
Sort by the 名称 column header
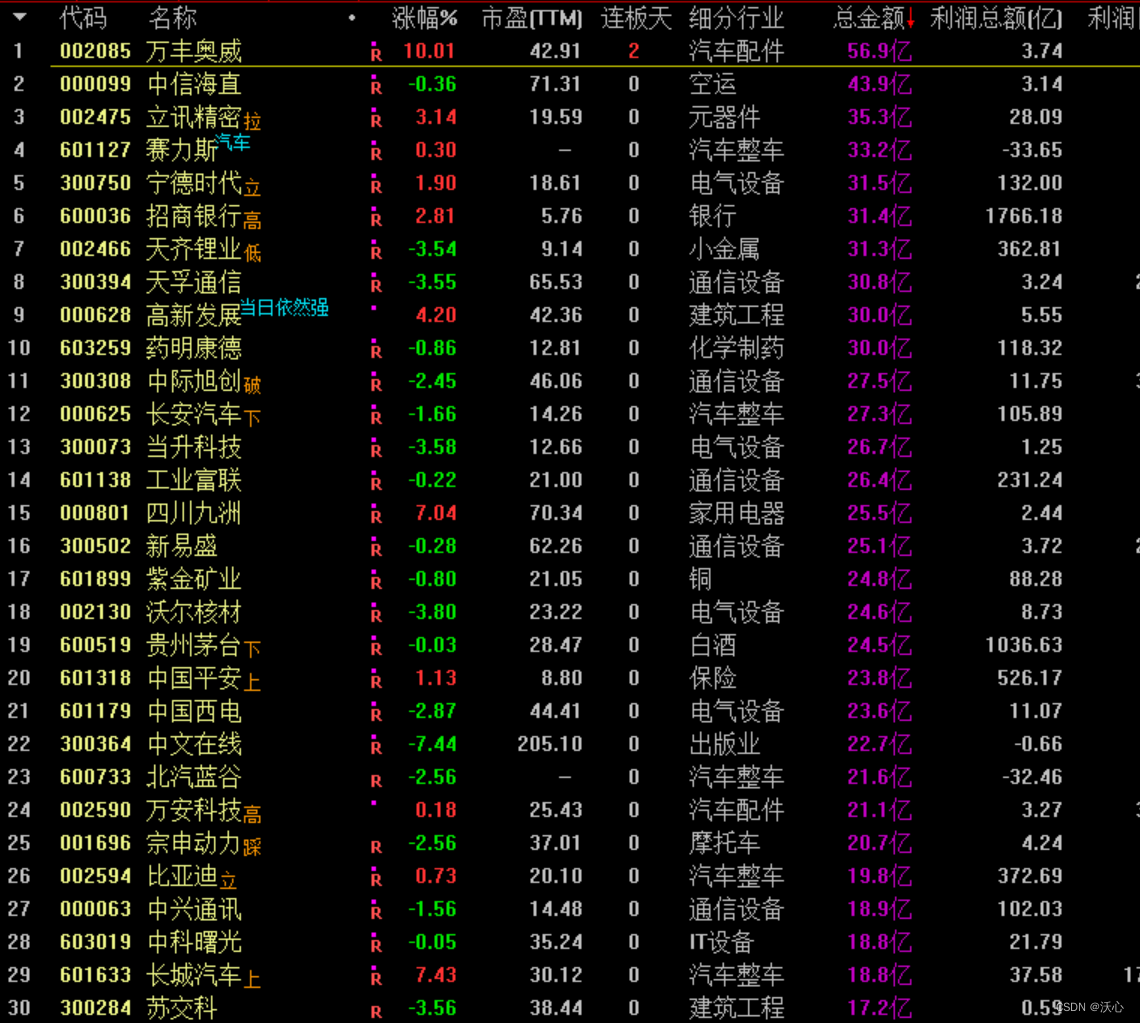[x=172, y=18]
